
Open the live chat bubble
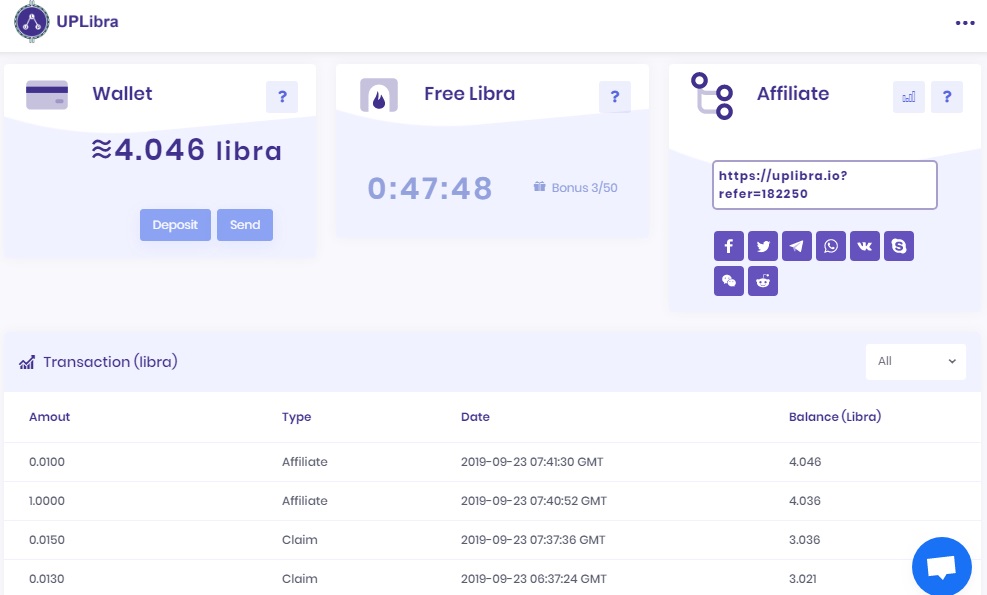[x=942, y=567]
